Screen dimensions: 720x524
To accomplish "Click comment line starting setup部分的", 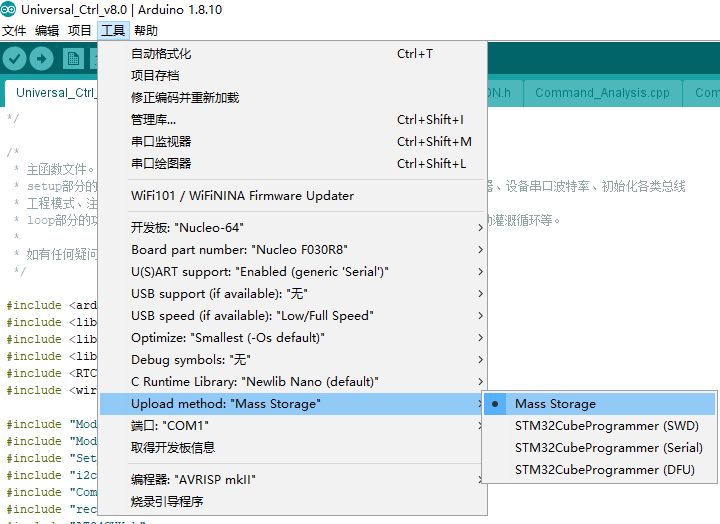I will point(56,186).
